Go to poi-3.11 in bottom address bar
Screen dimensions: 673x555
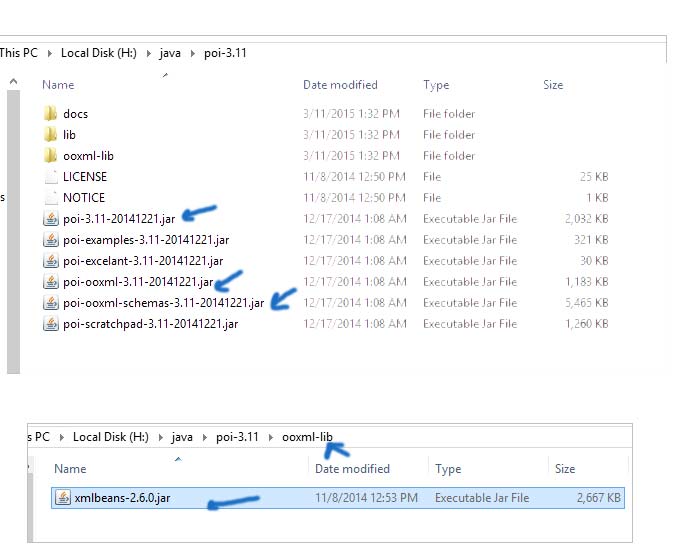(237, 437)
